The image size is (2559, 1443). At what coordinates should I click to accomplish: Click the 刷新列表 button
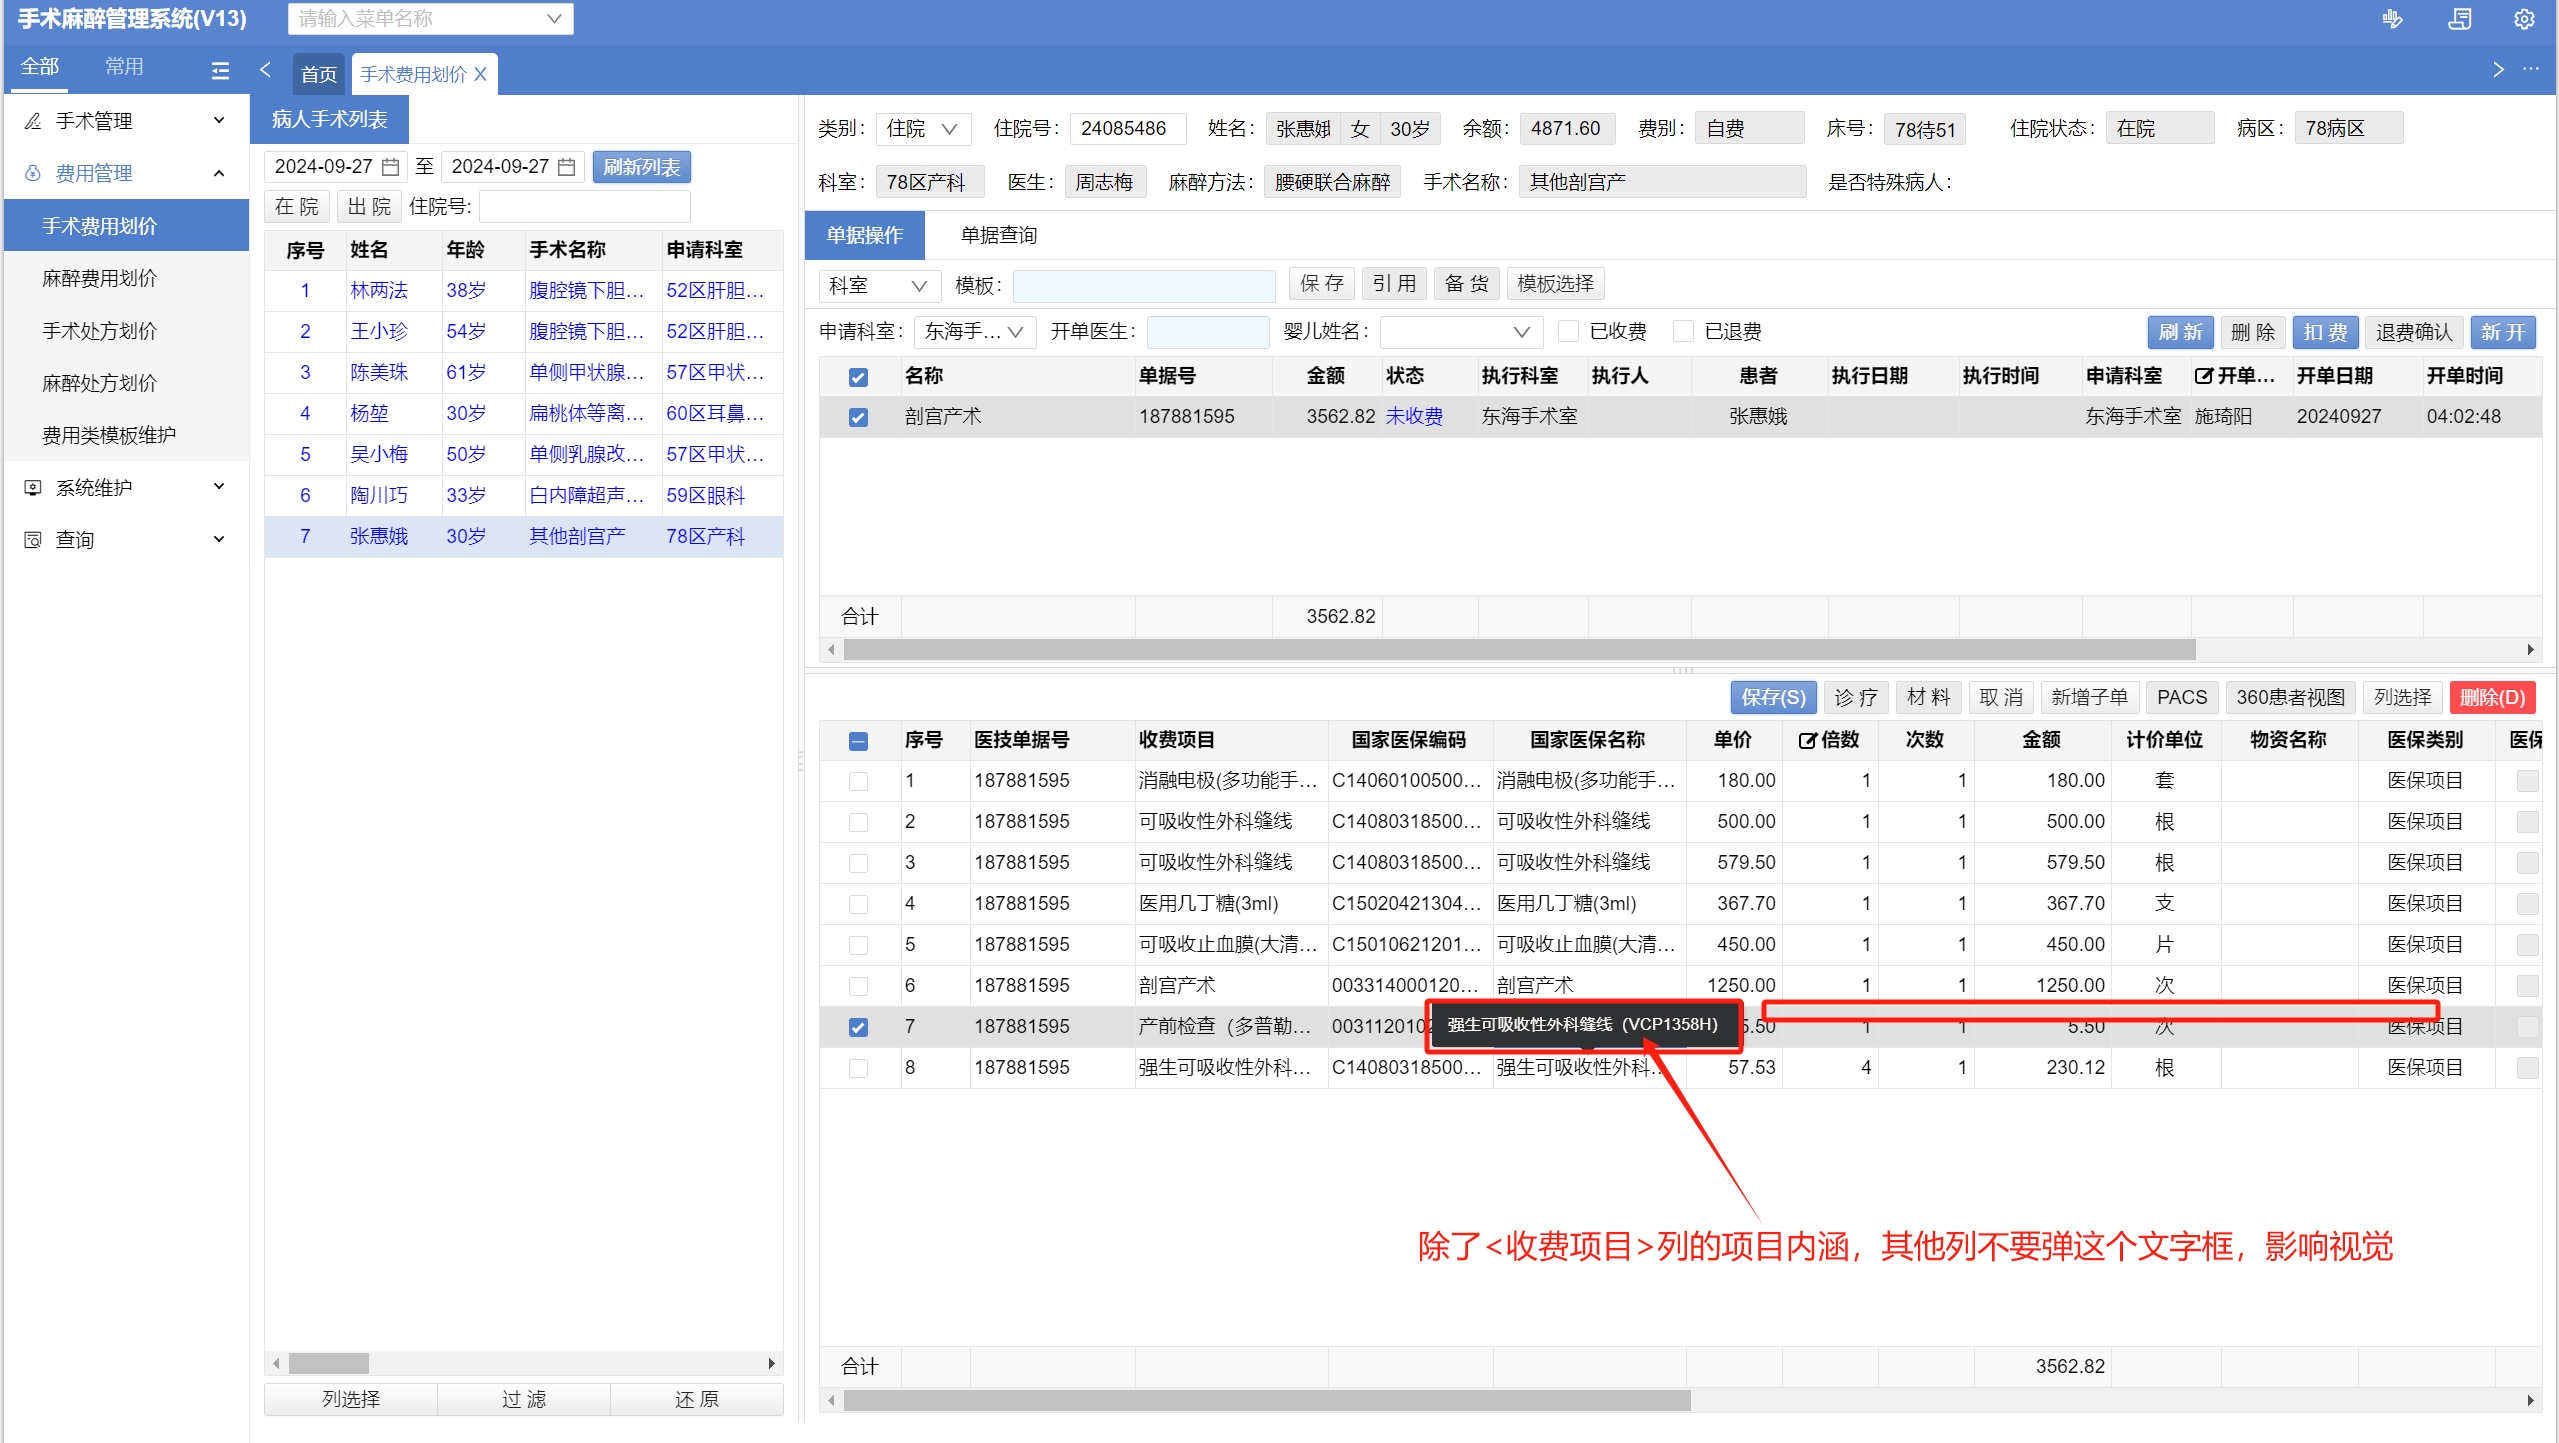(641, 167)
